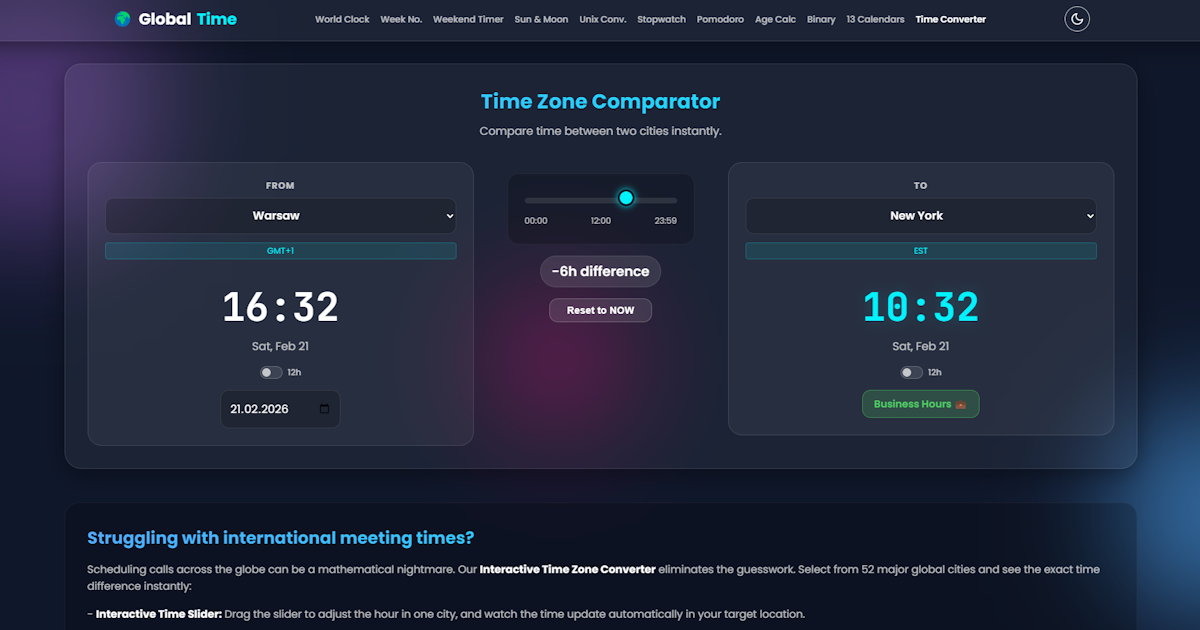Click the EST timezone label
The height and width of the screenshot is (630, 1200).
[x=921, y=251]
